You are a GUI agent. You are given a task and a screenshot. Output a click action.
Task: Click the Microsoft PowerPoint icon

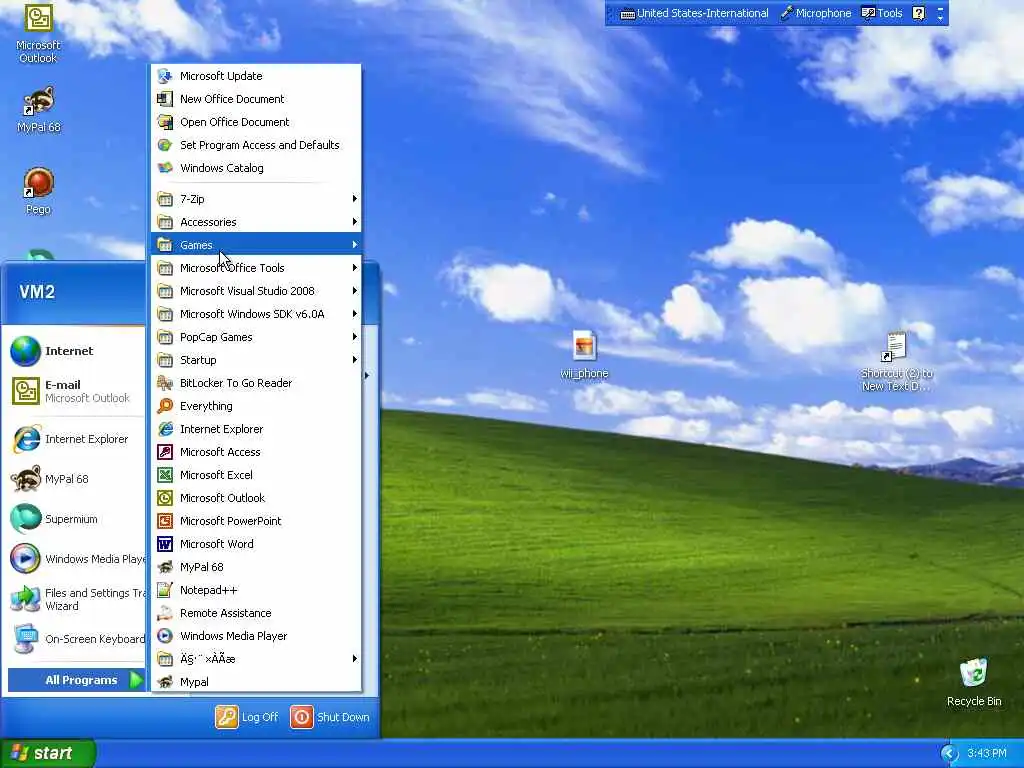(165, 521)
